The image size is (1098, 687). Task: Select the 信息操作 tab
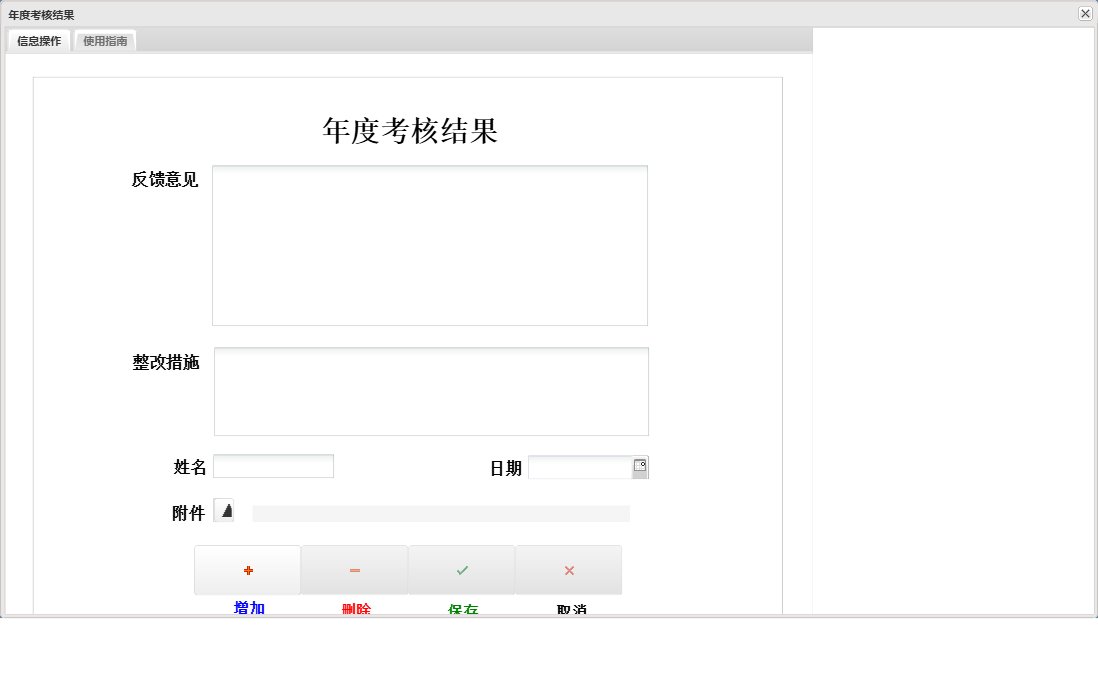[38, 41]
